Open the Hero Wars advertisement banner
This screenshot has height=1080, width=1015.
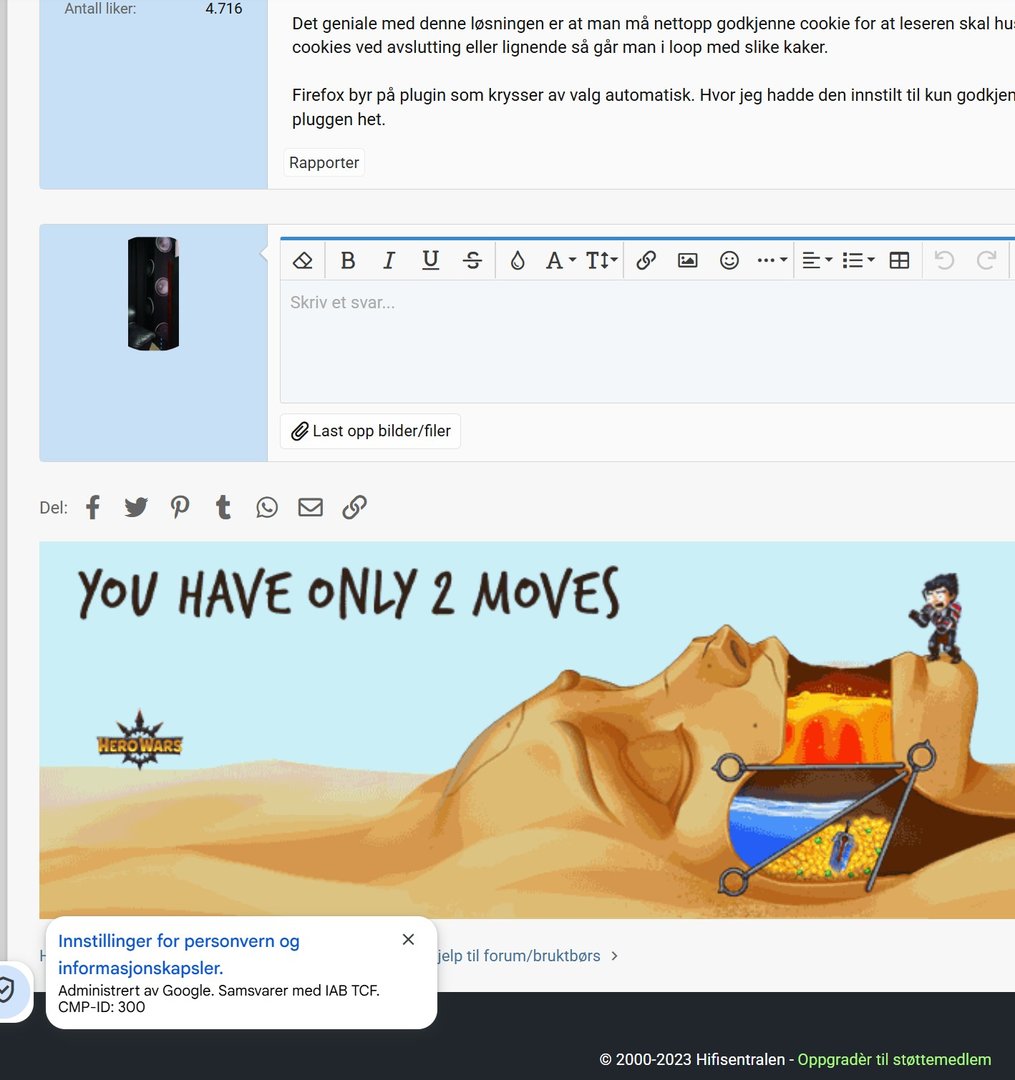(x=527, y=730)
